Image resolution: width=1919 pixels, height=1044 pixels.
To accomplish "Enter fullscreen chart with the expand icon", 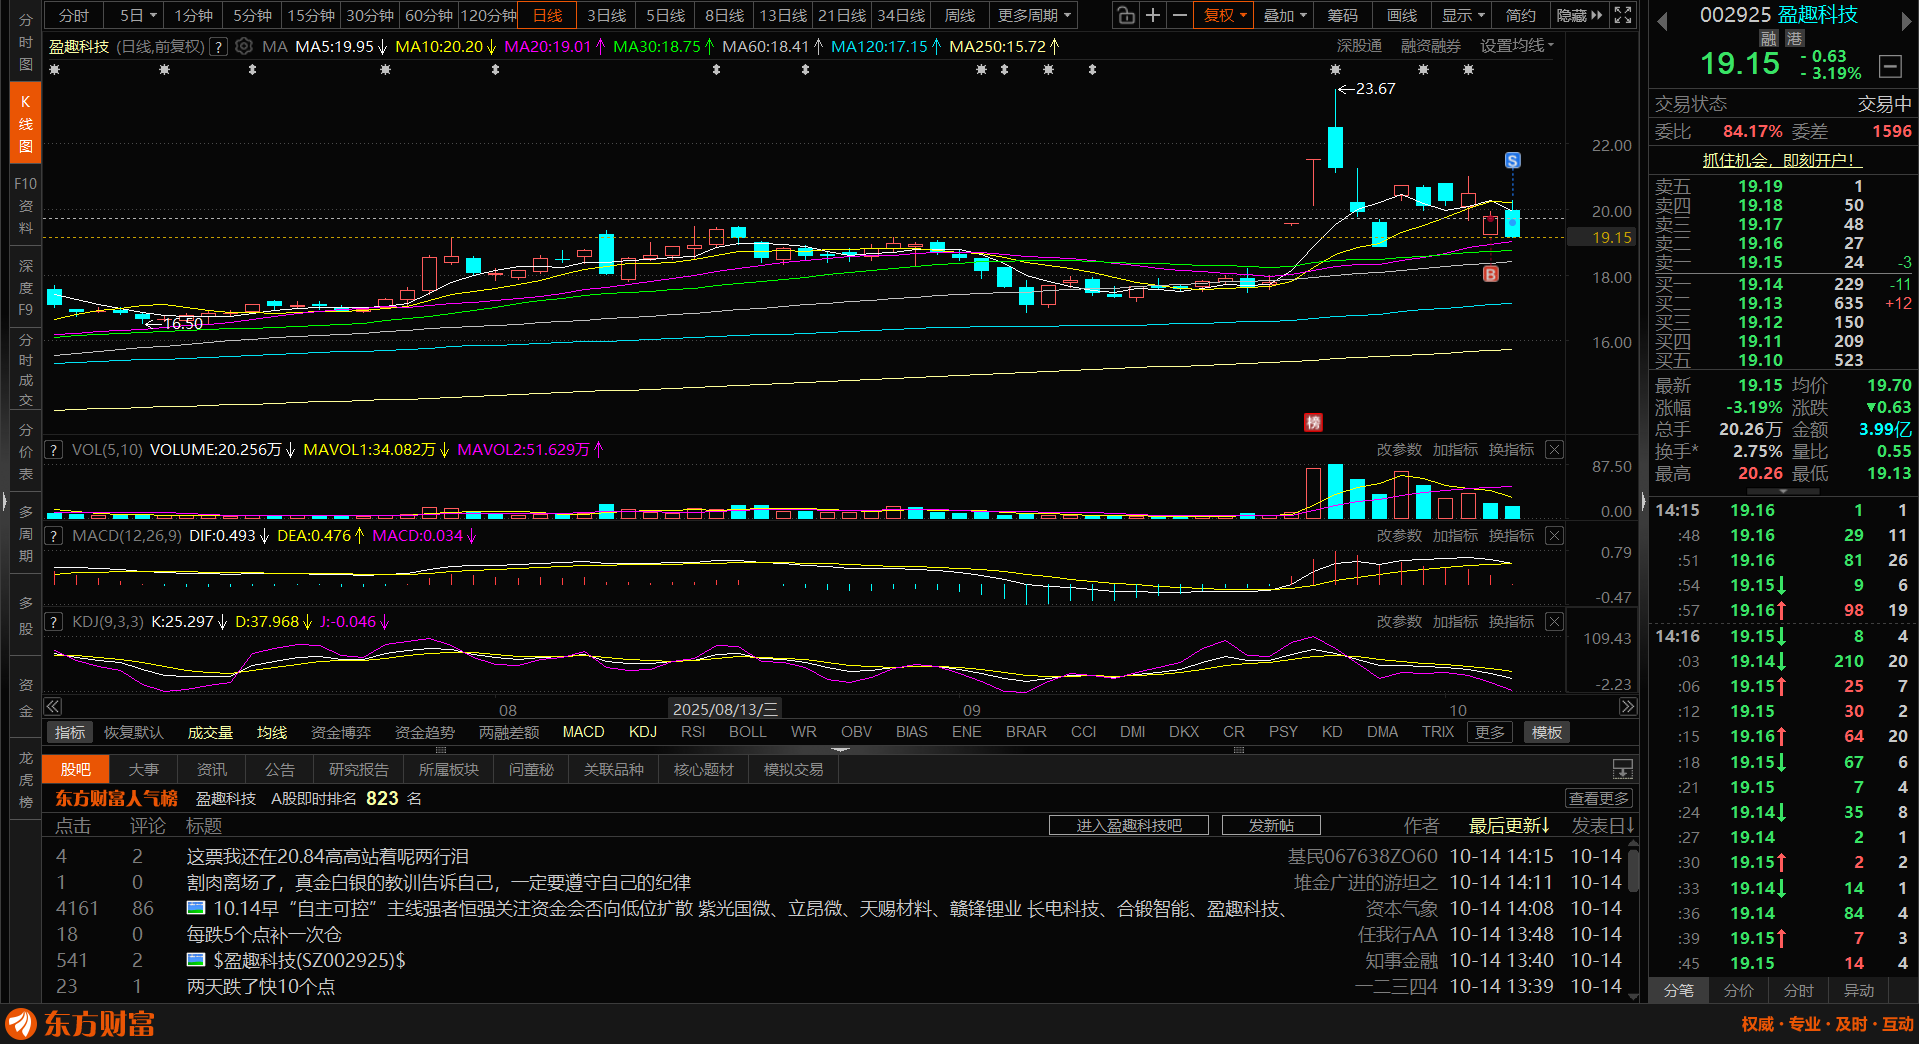I will point(1623,15).
